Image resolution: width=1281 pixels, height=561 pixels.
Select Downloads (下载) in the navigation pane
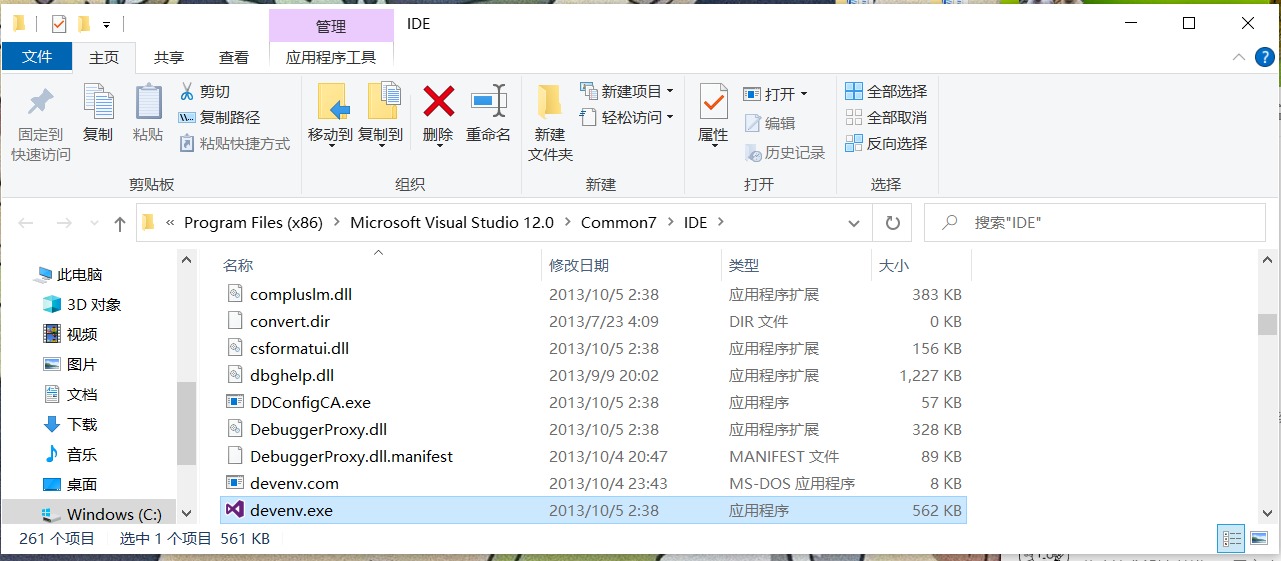tap(70, 424)
